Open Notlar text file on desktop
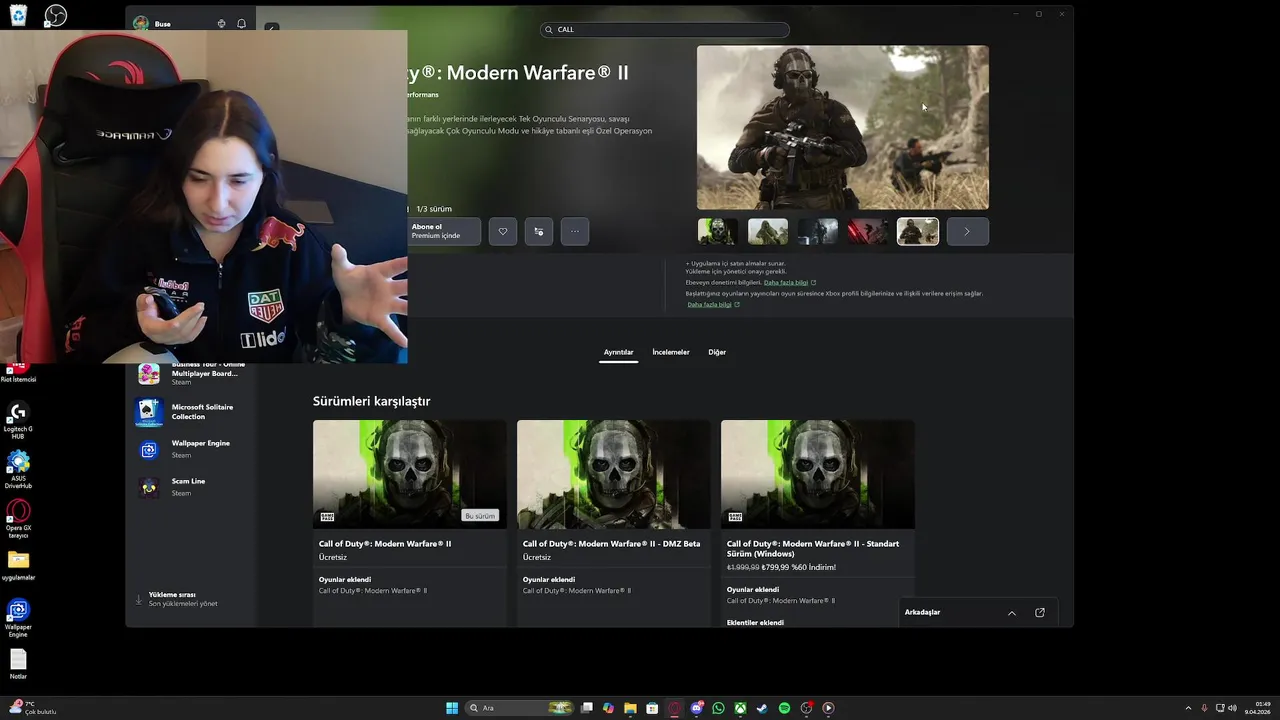 pos(18,665)
